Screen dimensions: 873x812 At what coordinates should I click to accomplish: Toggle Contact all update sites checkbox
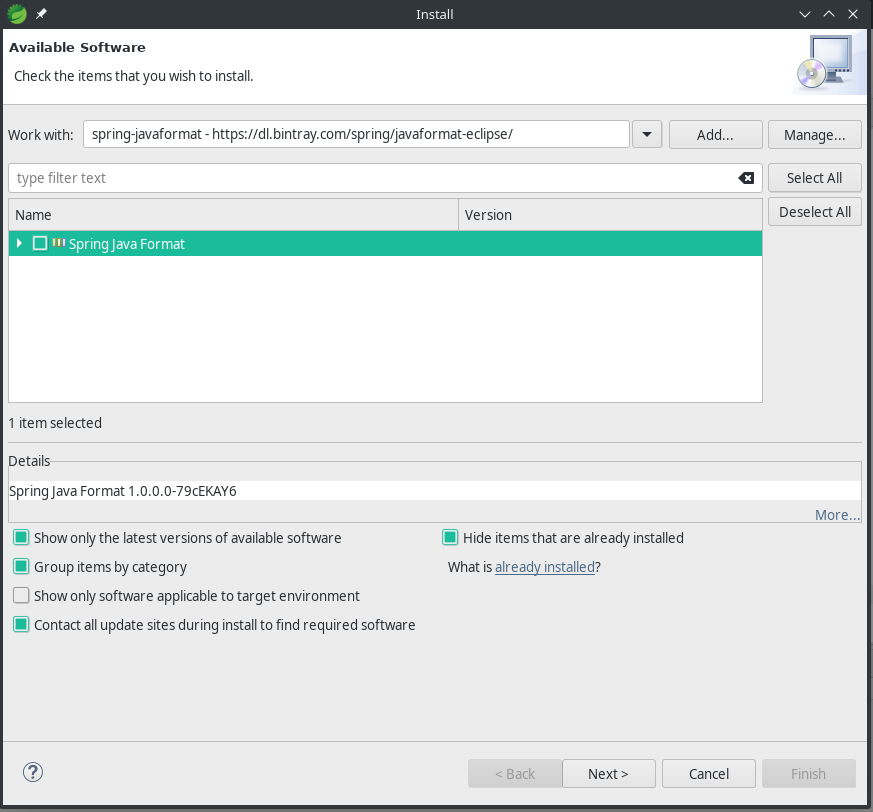coord(21,624)
